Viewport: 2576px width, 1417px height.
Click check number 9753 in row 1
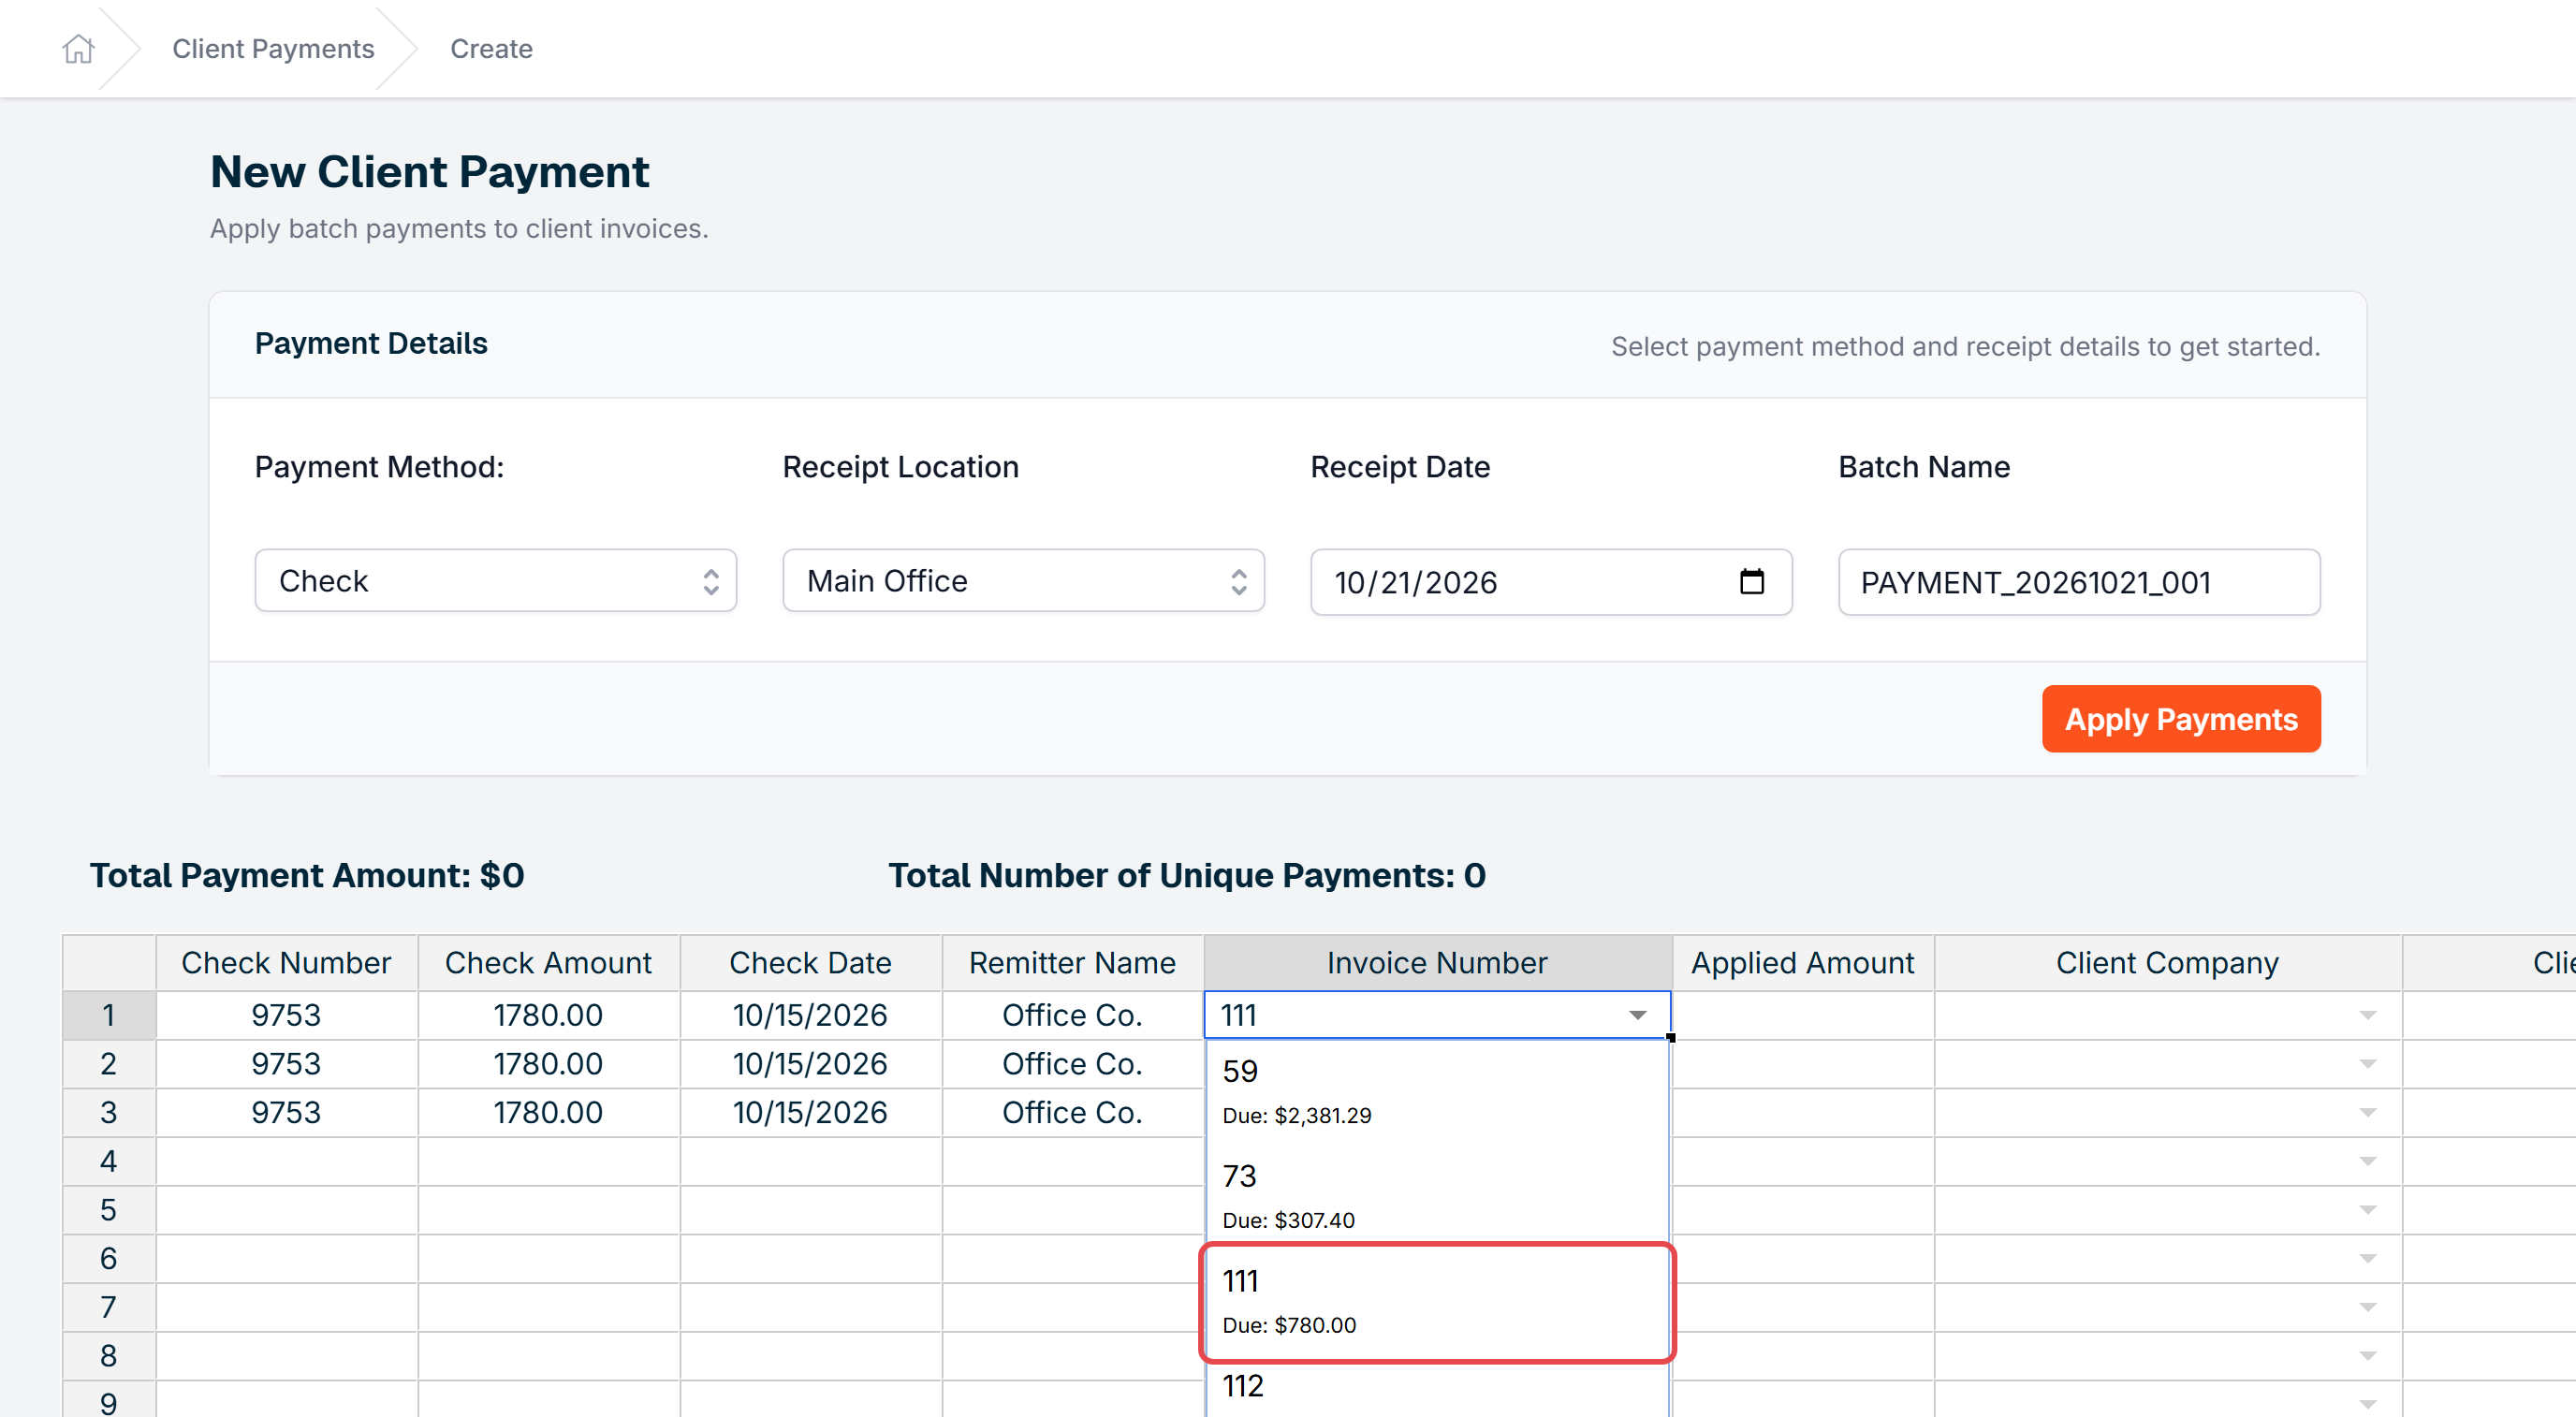point(286,1015)
